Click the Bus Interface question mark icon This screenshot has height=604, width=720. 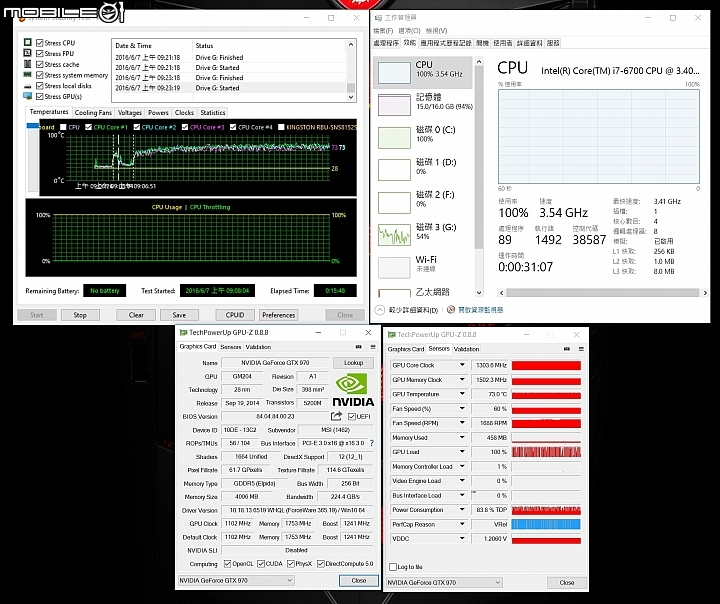(x=371, y=443)
